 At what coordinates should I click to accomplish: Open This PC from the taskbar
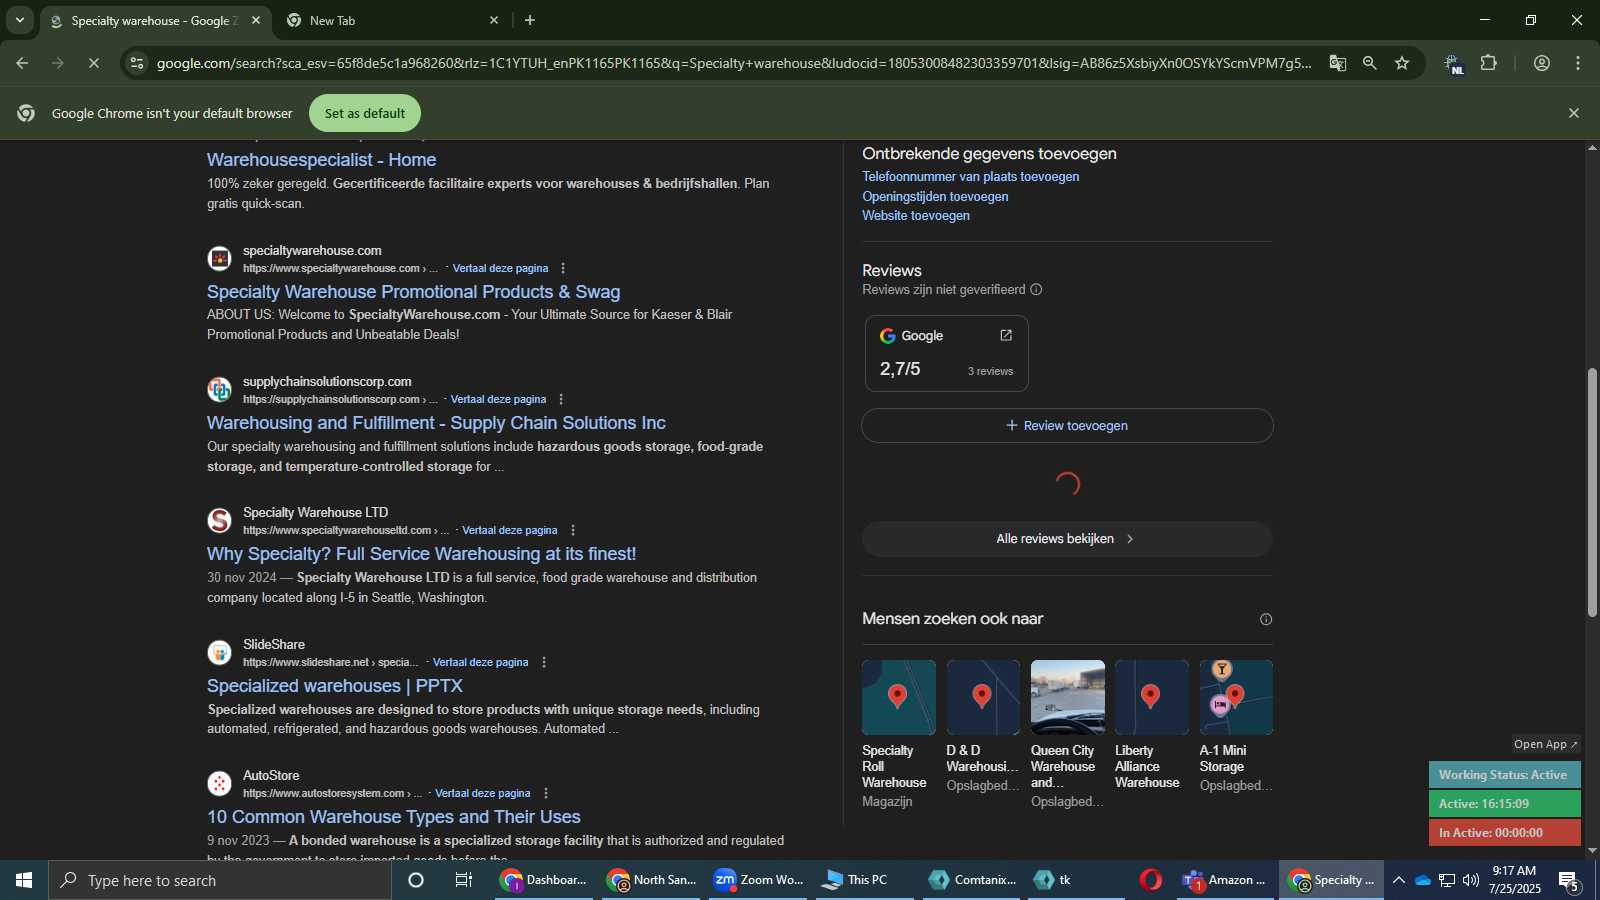[866, 880]
